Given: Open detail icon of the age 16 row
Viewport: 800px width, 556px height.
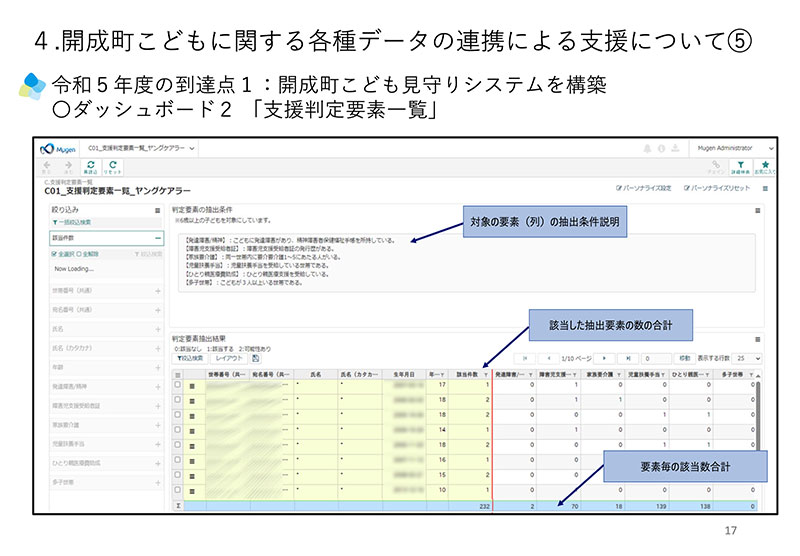Looking at the screenshot, I should click(x=192, y=461).
